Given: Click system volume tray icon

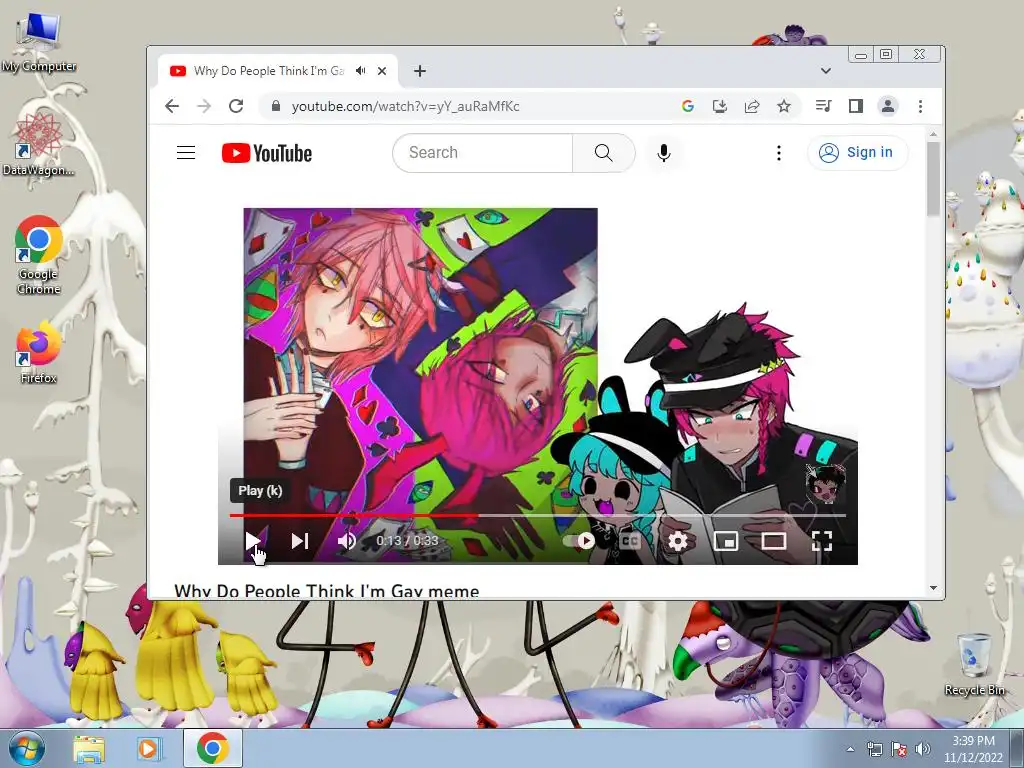Looking at the screenshot, I should 922,749.
